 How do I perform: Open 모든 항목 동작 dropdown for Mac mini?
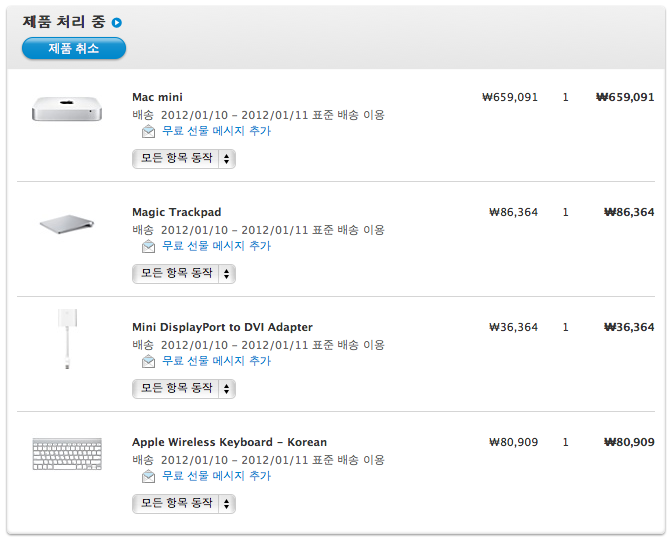point(184,159)
